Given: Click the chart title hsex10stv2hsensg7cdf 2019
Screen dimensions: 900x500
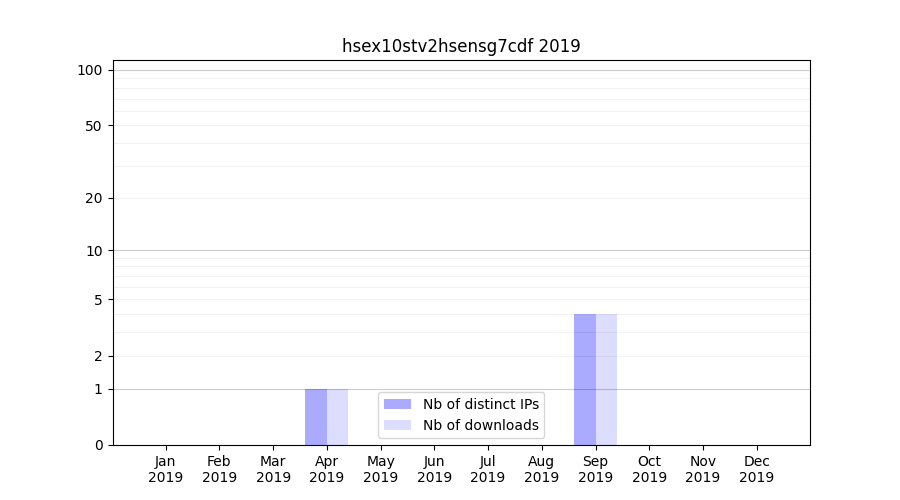Looking at the screenshot, I should 461,46.
